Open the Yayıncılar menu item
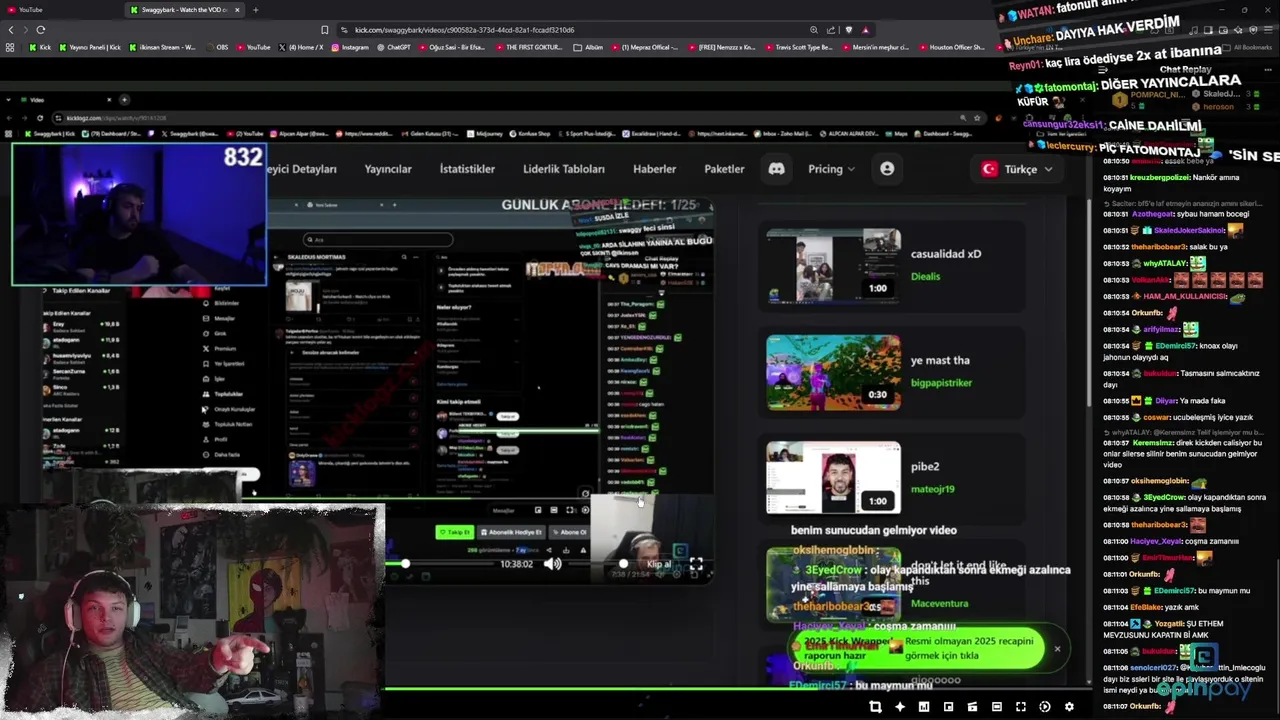The height and width of the screenshot is (720, 1280). 388,169
